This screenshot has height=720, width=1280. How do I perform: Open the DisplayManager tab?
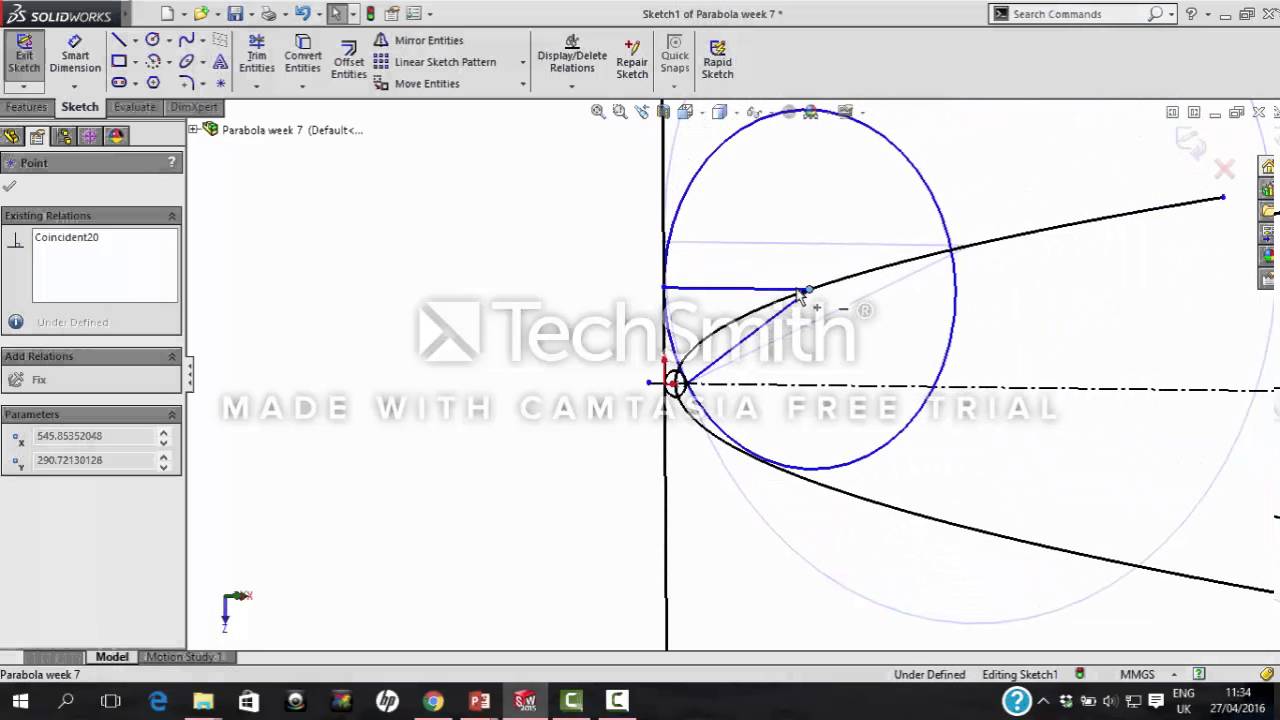pos(116,136)
